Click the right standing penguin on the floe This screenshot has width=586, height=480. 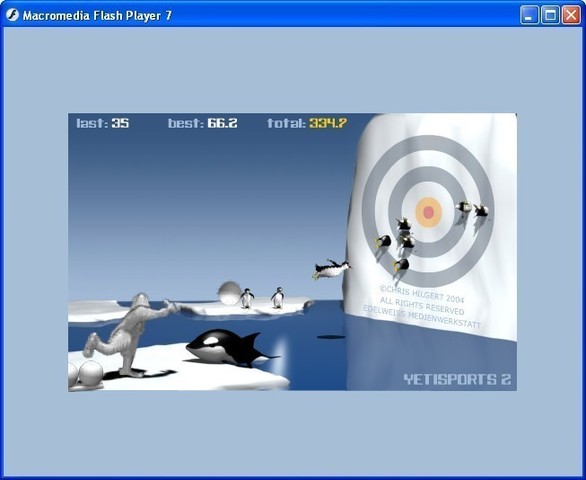pyautogui.click(x=277, y=298)
